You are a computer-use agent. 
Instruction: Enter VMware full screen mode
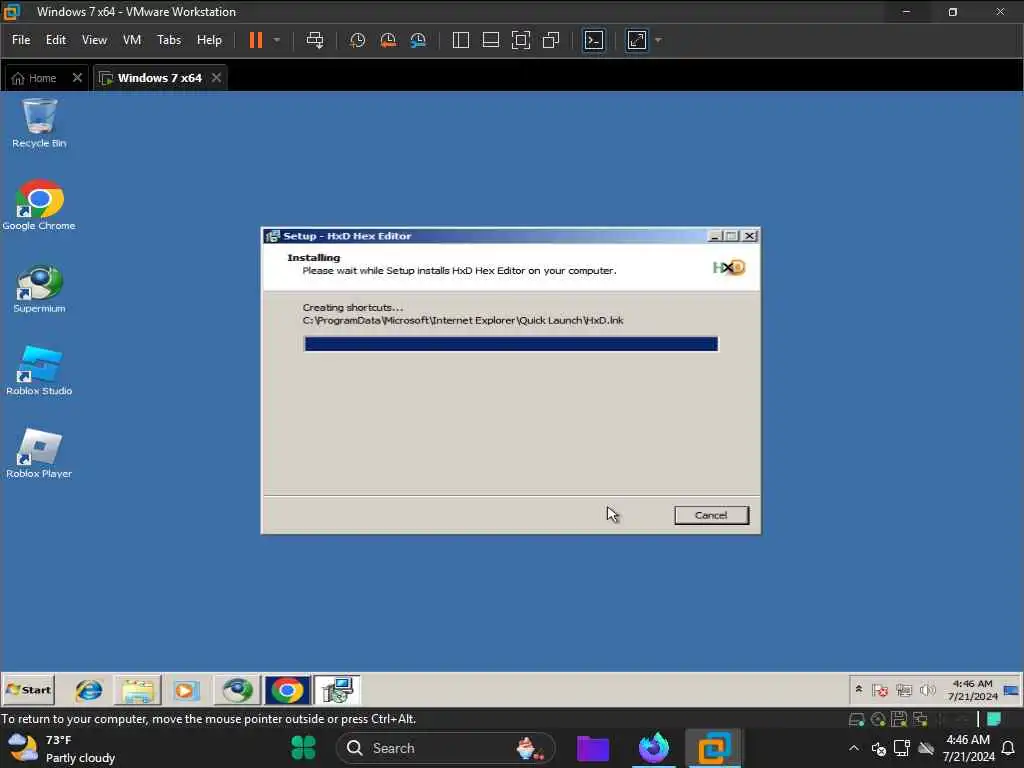[520, 40]
